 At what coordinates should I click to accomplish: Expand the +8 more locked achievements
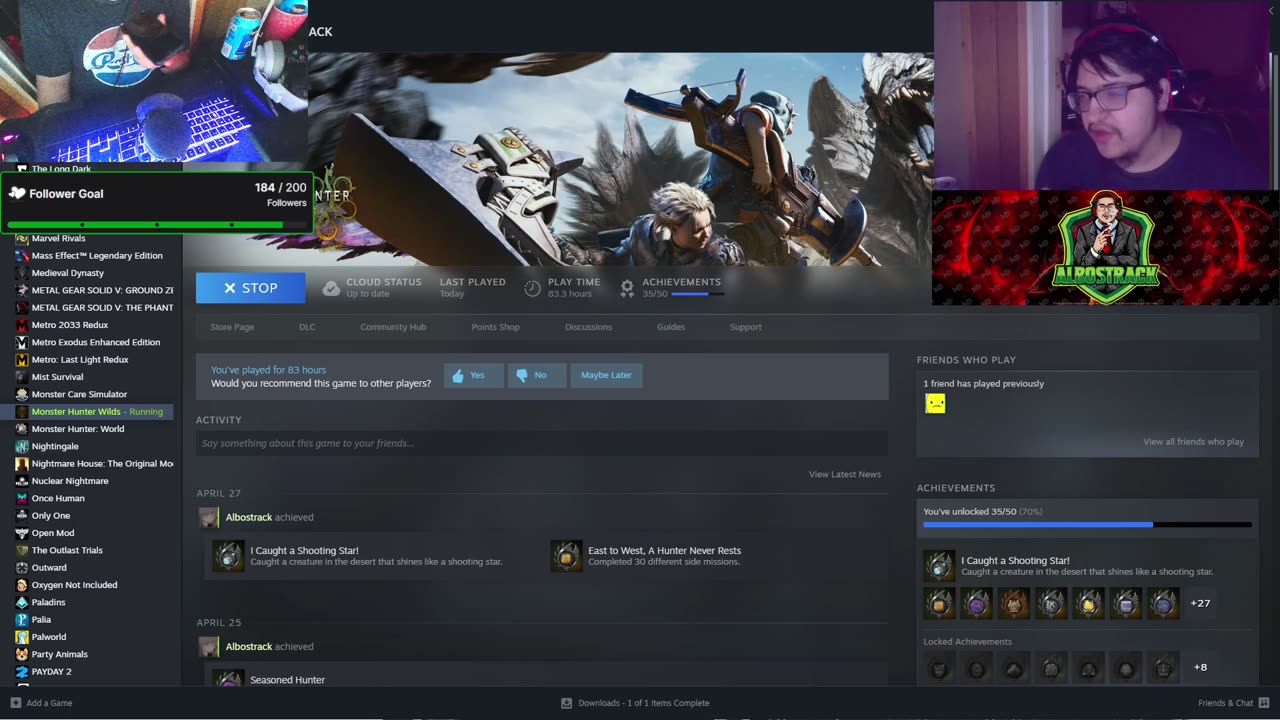pyautogui.click(x=1200, y=667)
